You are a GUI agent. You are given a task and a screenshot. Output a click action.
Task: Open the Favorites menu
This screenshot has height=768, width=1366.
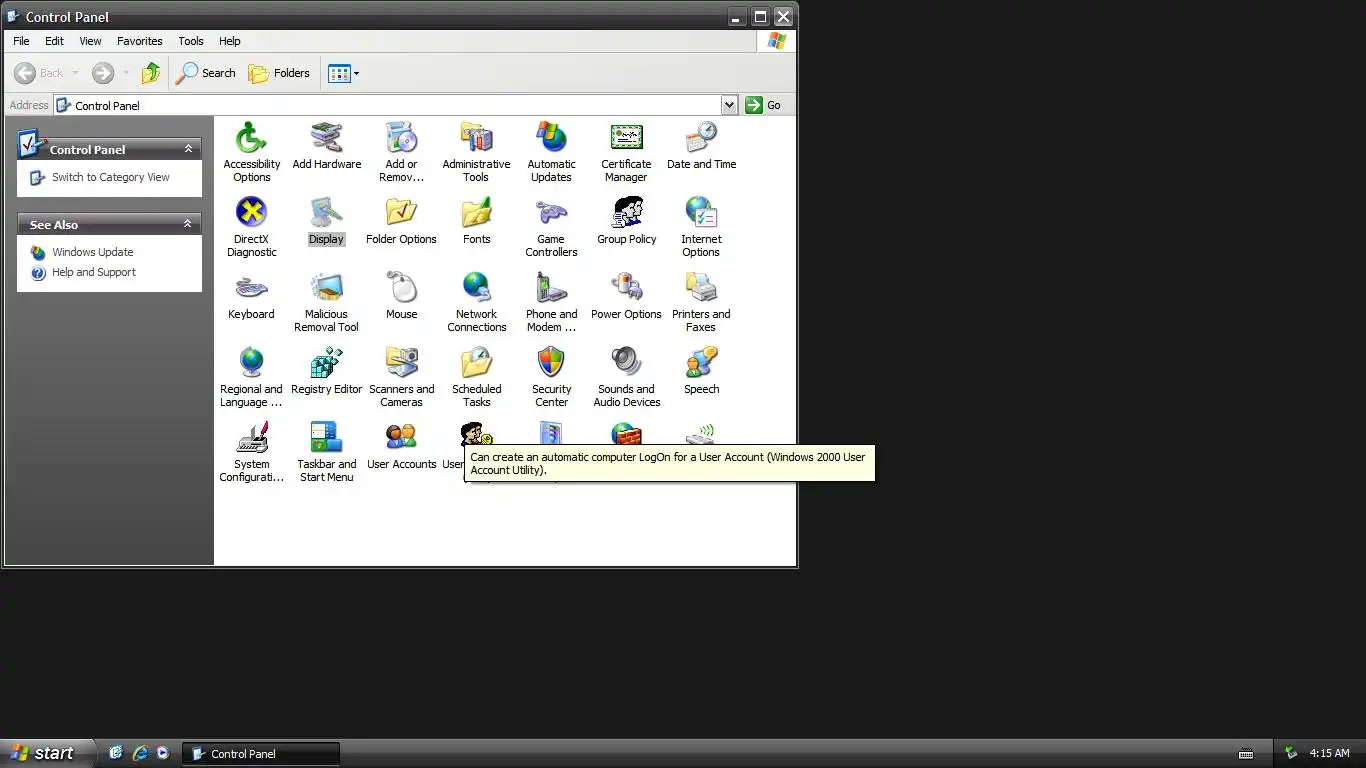(139, 41)
